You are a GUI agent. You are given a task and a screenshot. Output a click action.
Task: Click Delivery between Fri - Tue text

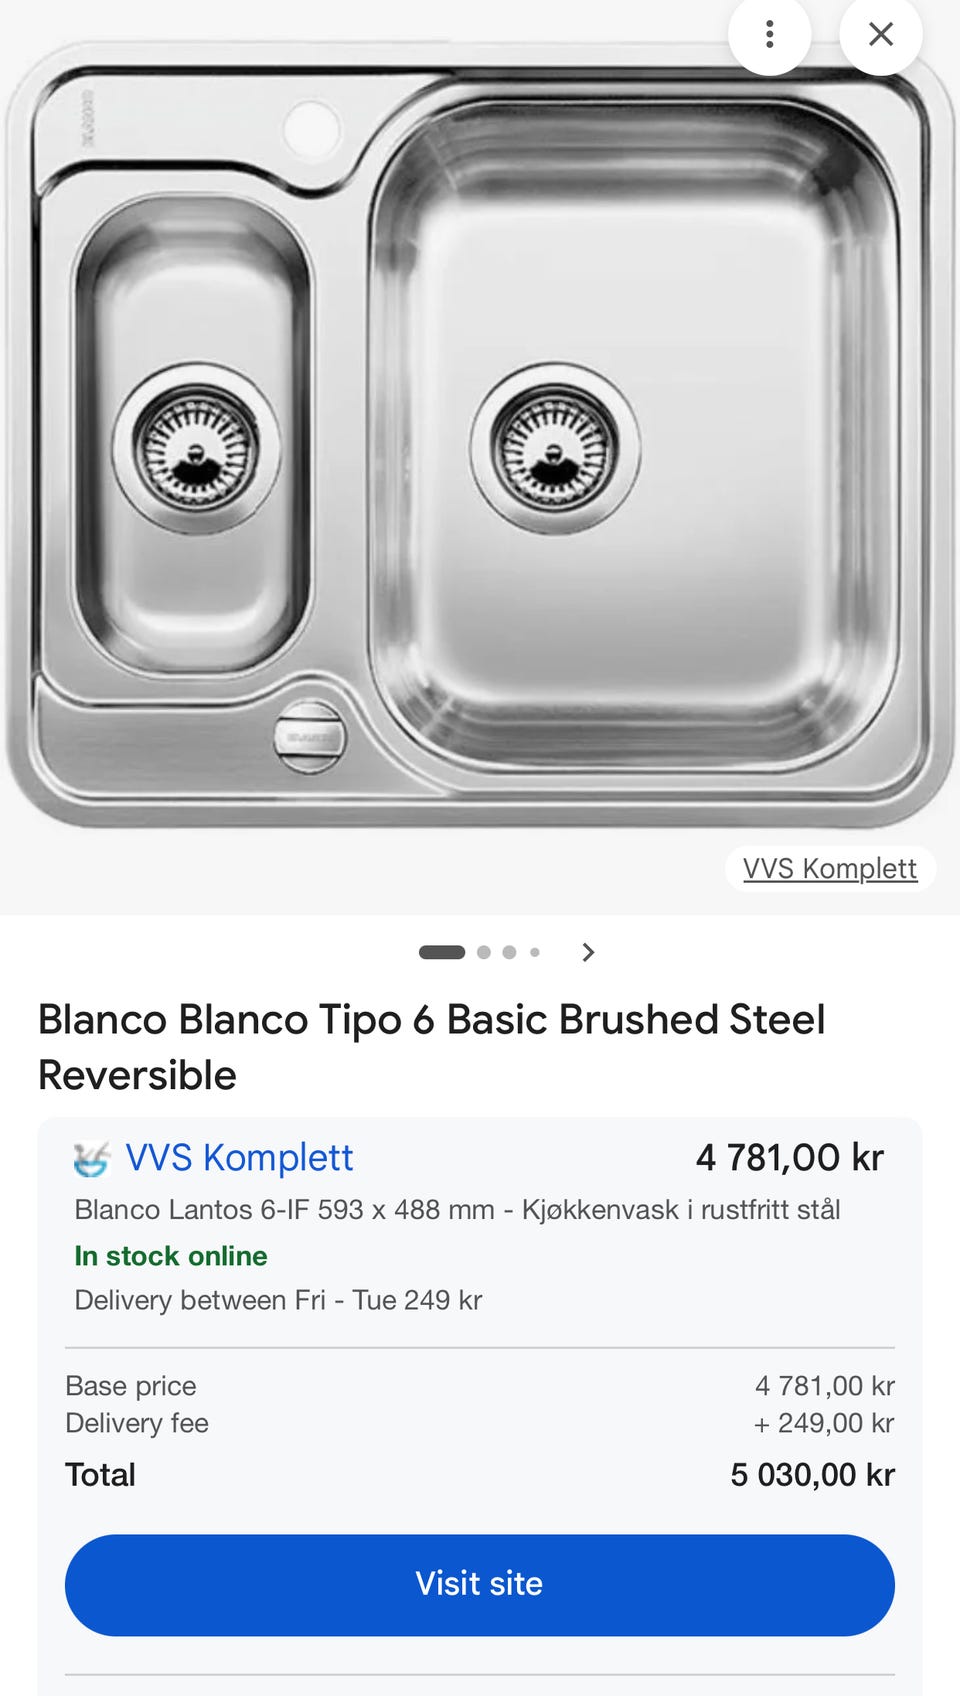[x=278, y=1300]
